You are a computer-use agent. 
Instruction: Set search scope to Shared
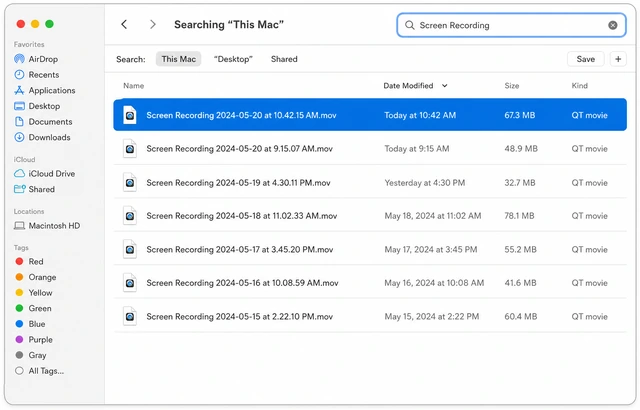284,59
